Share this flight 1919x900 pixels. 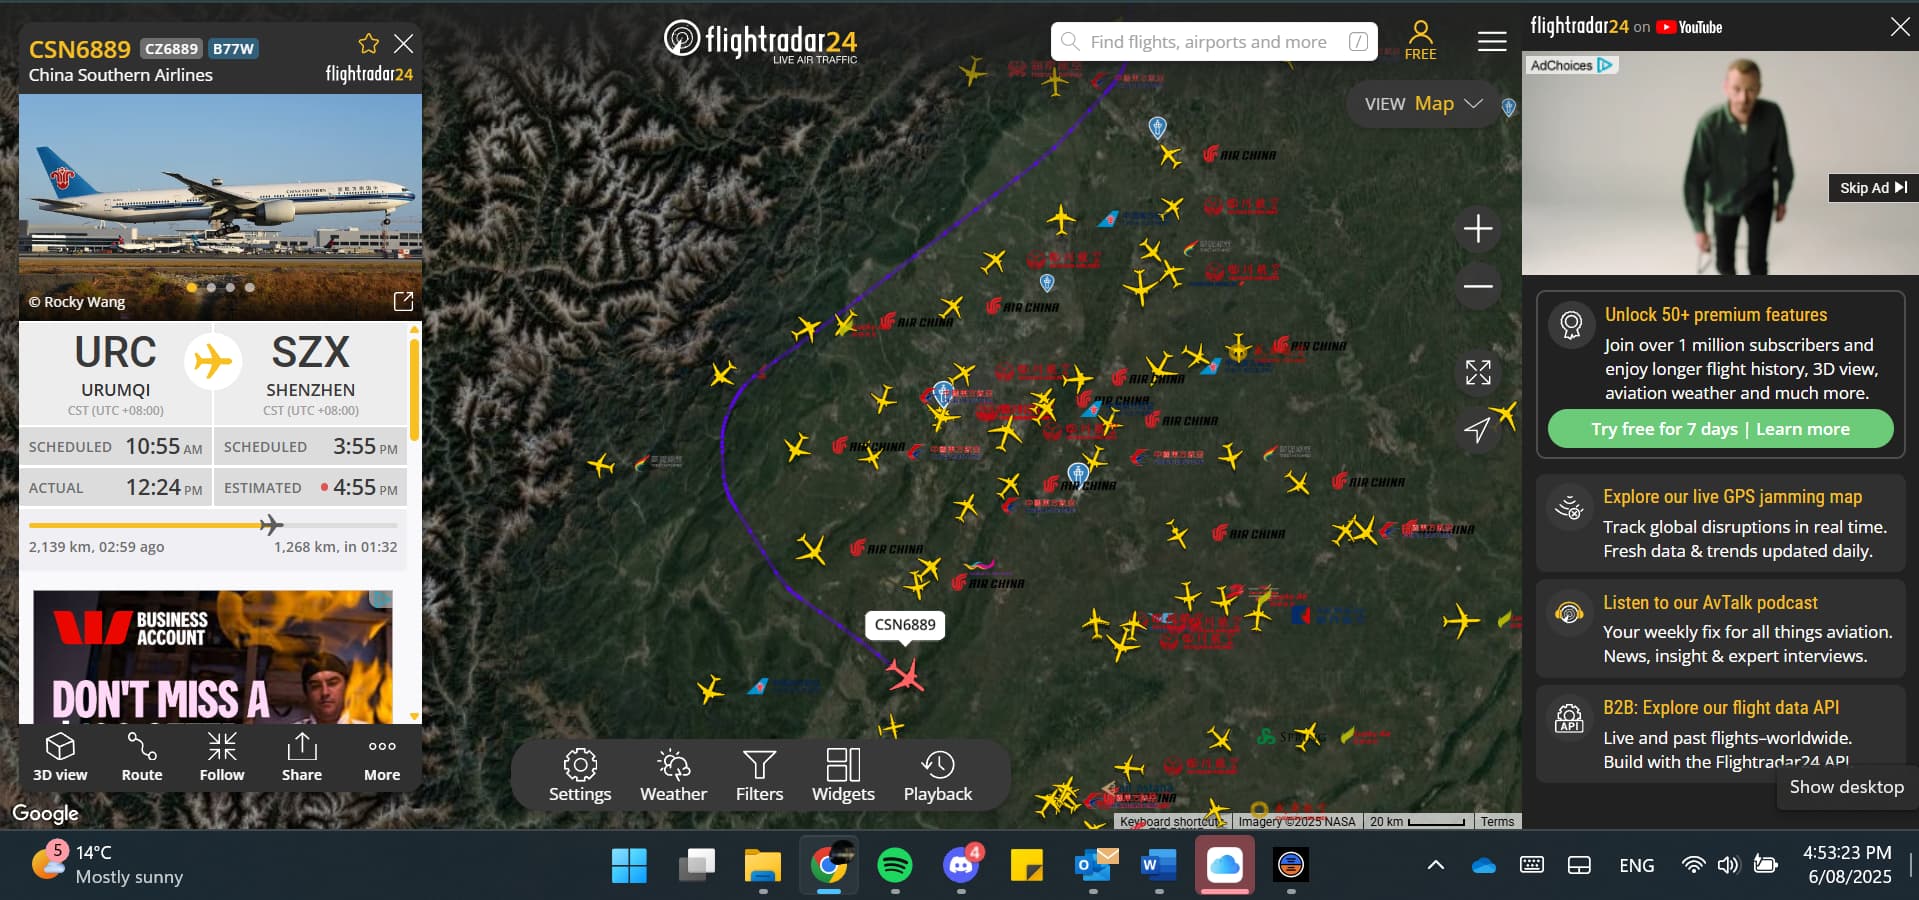coord(302,757)
